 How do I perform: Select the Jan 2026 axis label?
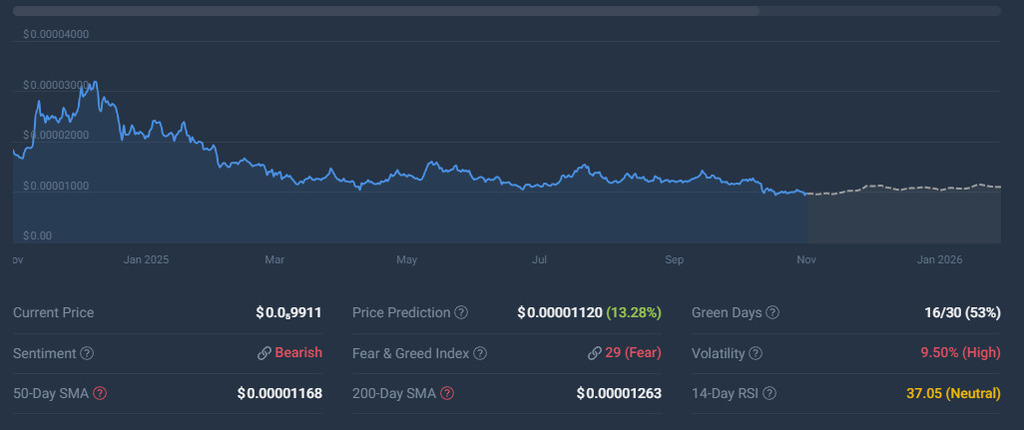[x=939, y=260]
